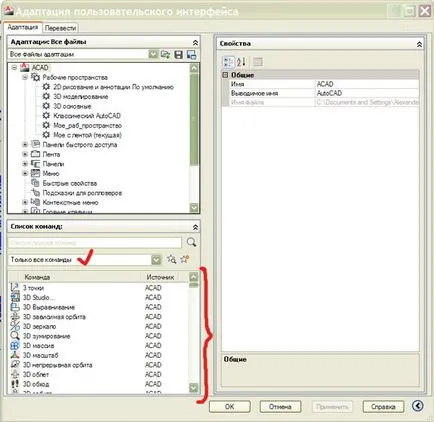Collapse Рабочие пространства node
This screenshot has height=422, width=434.
(x=25, y=77)
